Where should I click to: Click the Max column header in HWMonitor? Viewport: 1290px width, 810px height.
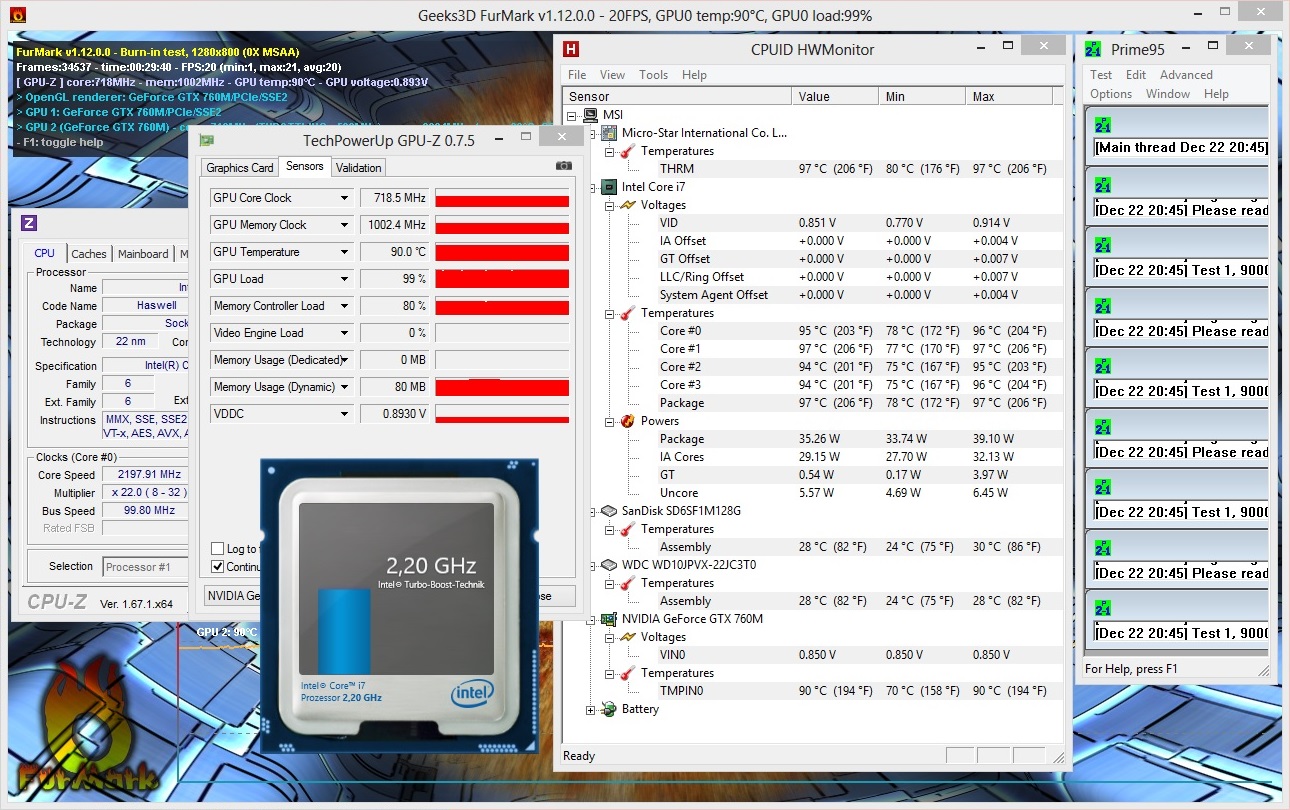[x=1009, y=97]
